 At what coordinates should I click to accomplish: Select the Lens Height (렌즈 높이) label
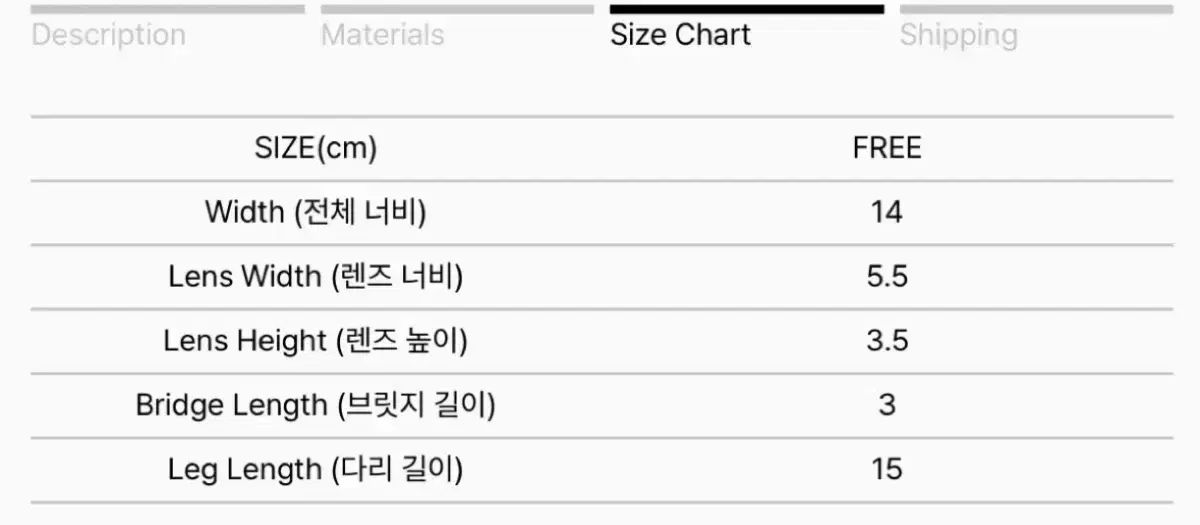point(316,341)
